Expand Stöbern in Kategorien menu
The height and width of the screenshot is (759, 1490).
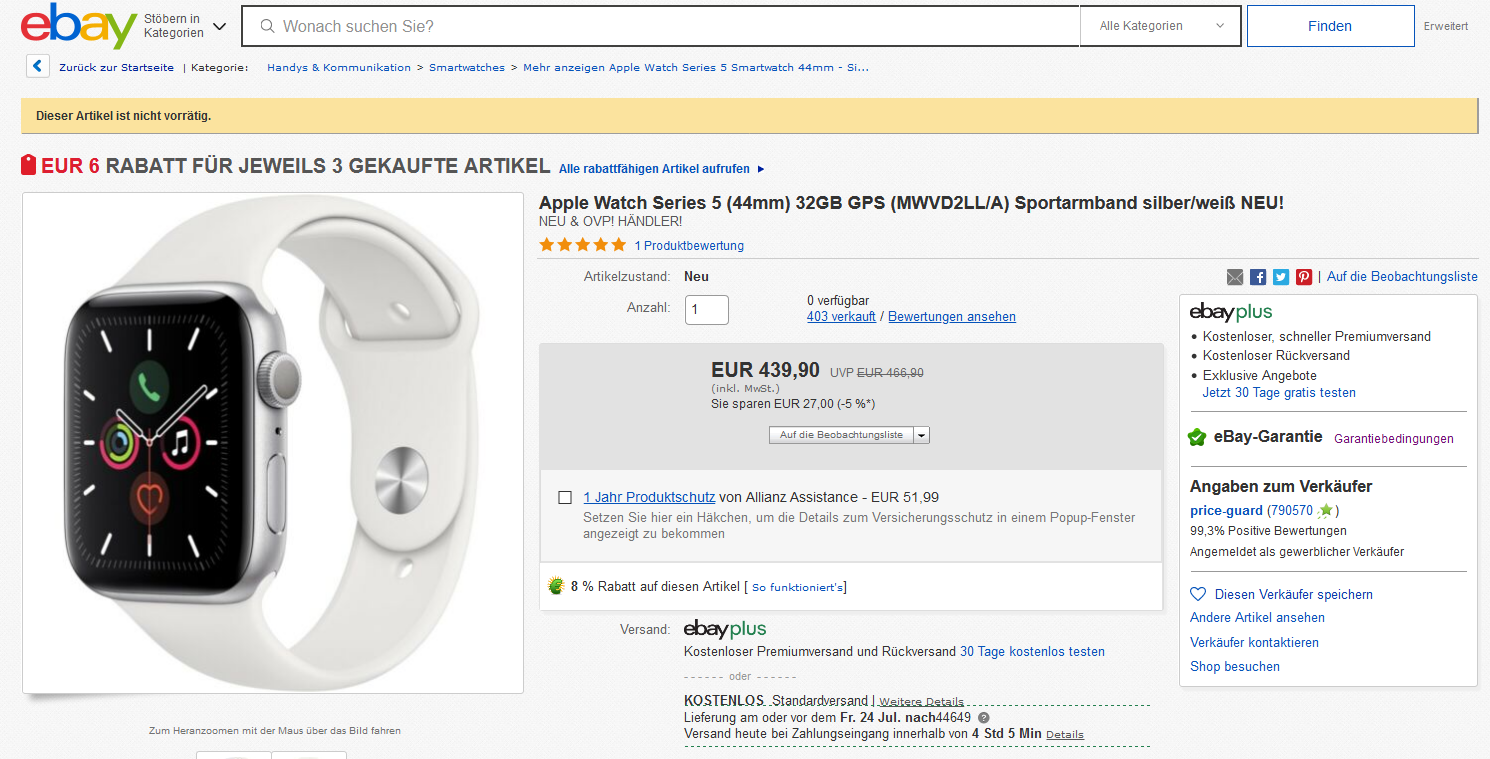pyautogui.click(x=185, y=26)
